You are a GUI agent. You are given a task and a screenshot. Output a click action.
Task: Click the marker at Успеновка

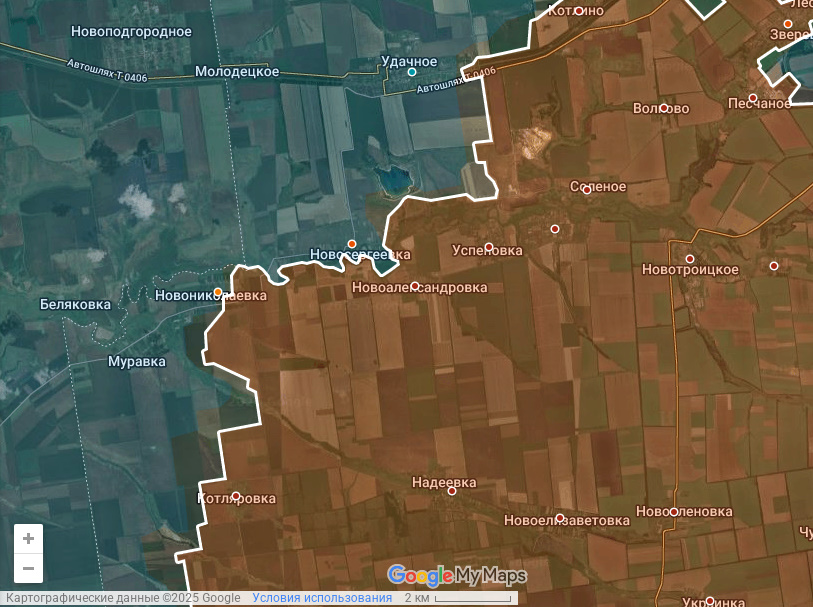tap(489, 247)
